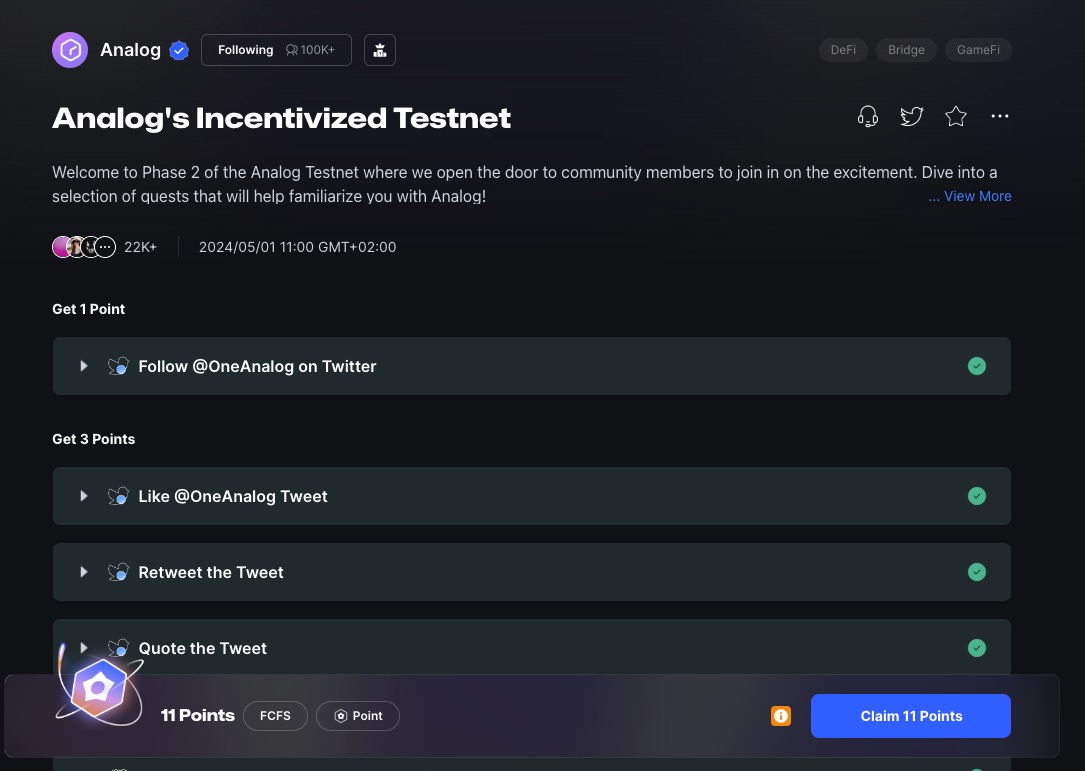This screenshot has width=1085, height=771.
Task: Click the orange info icon
Action: pos(781,716)
